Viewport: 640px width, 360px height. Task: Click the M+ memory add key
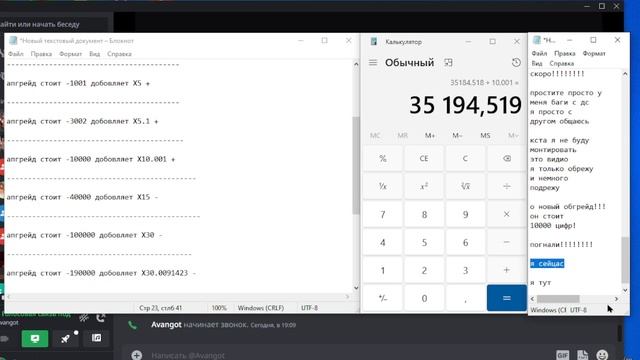coord(430,135)
